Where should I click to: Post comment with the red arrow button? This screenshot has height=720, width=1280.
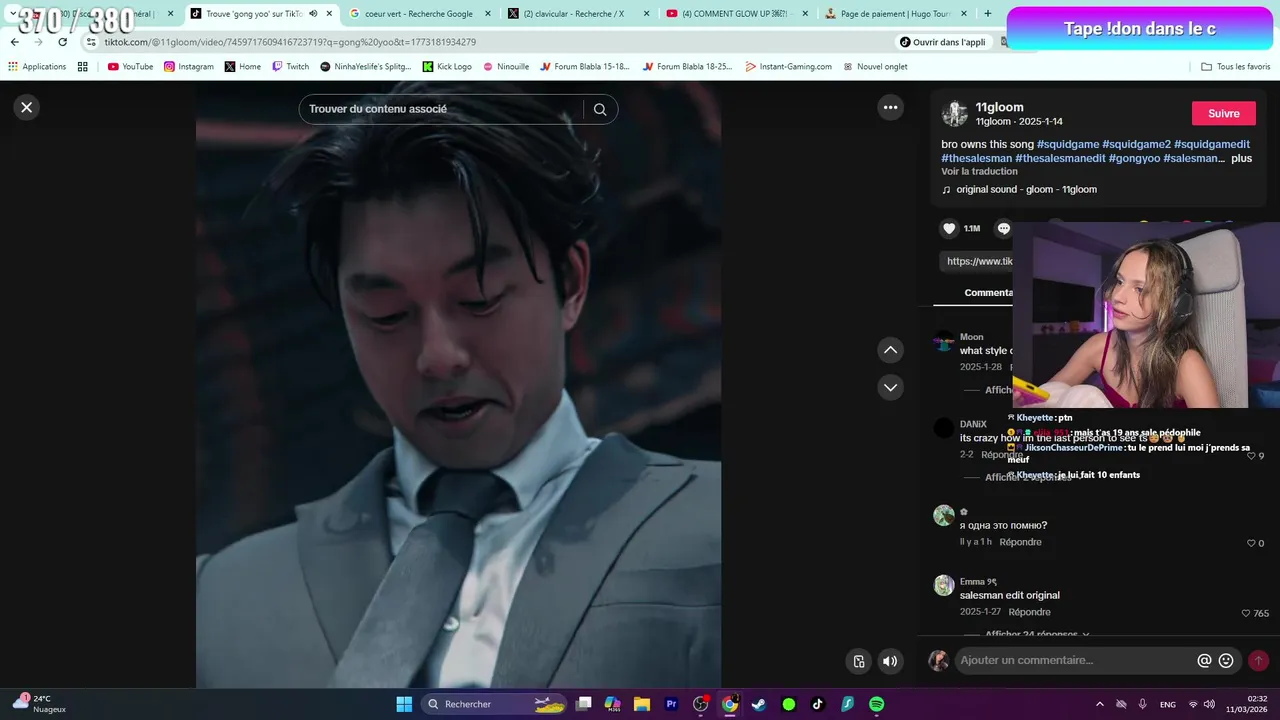[x=1258, y=660]
